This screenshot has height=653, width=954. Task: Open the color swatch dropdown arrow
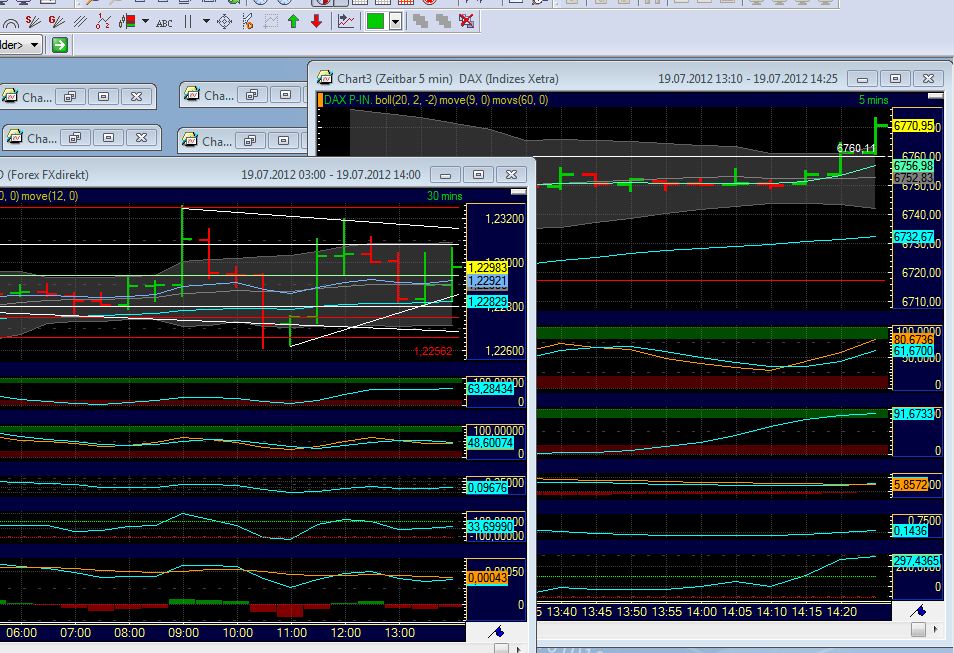395,23
